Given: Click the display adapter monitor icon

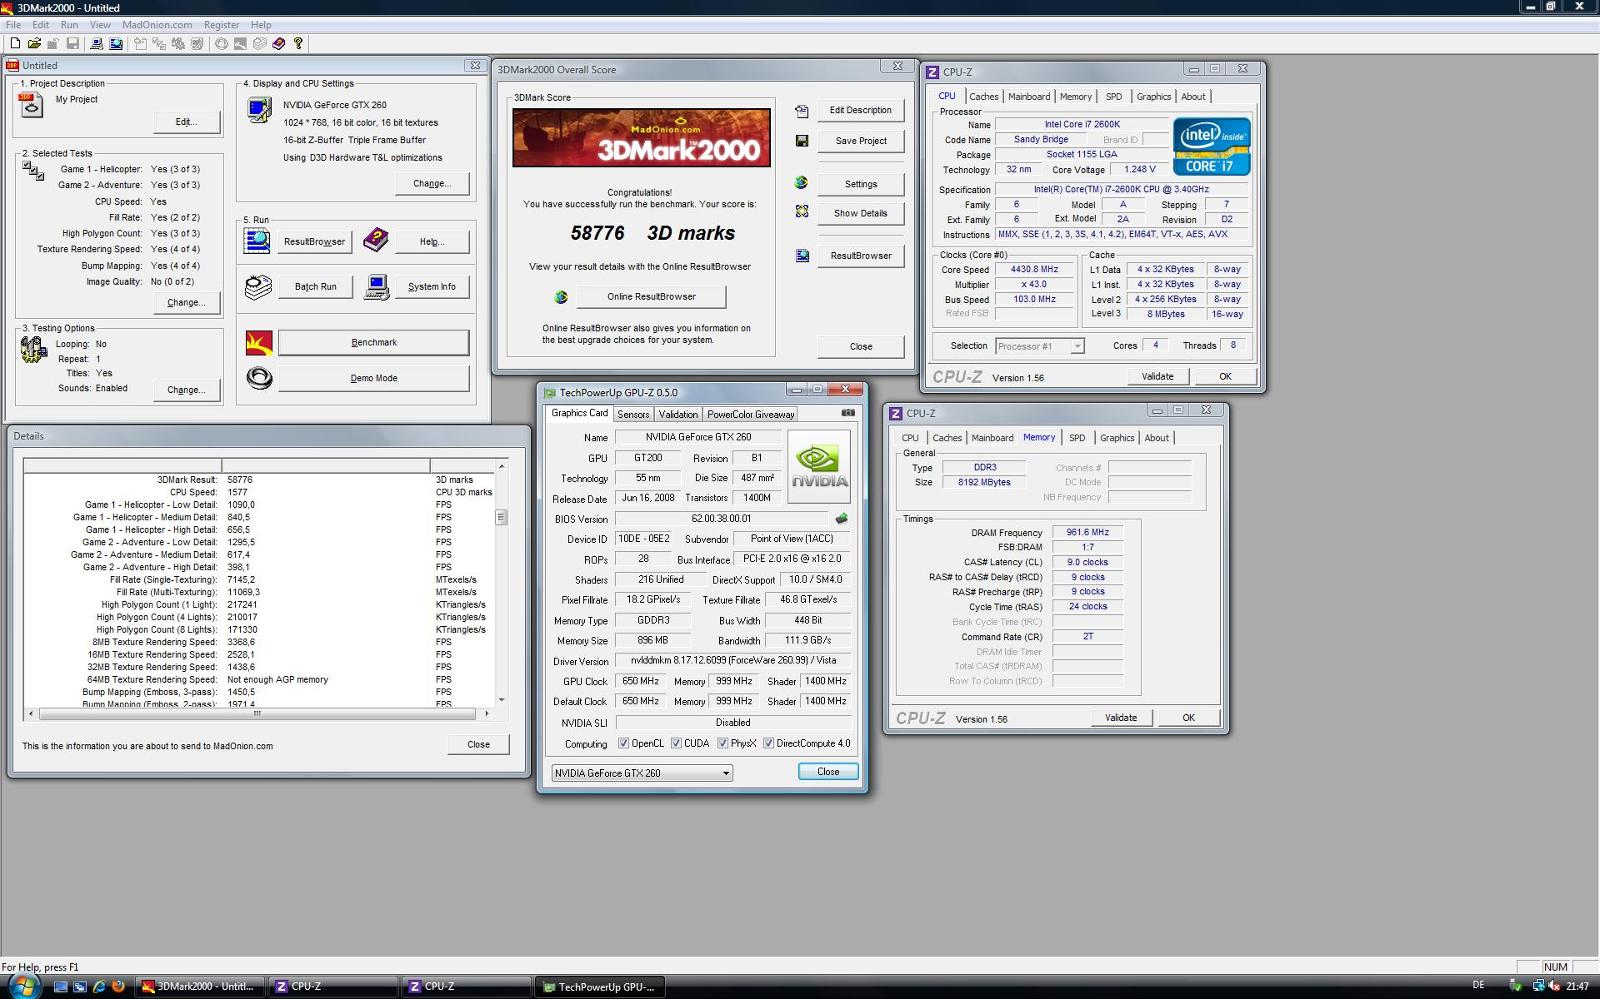Looking at the screenshot, I should [259, 109].
